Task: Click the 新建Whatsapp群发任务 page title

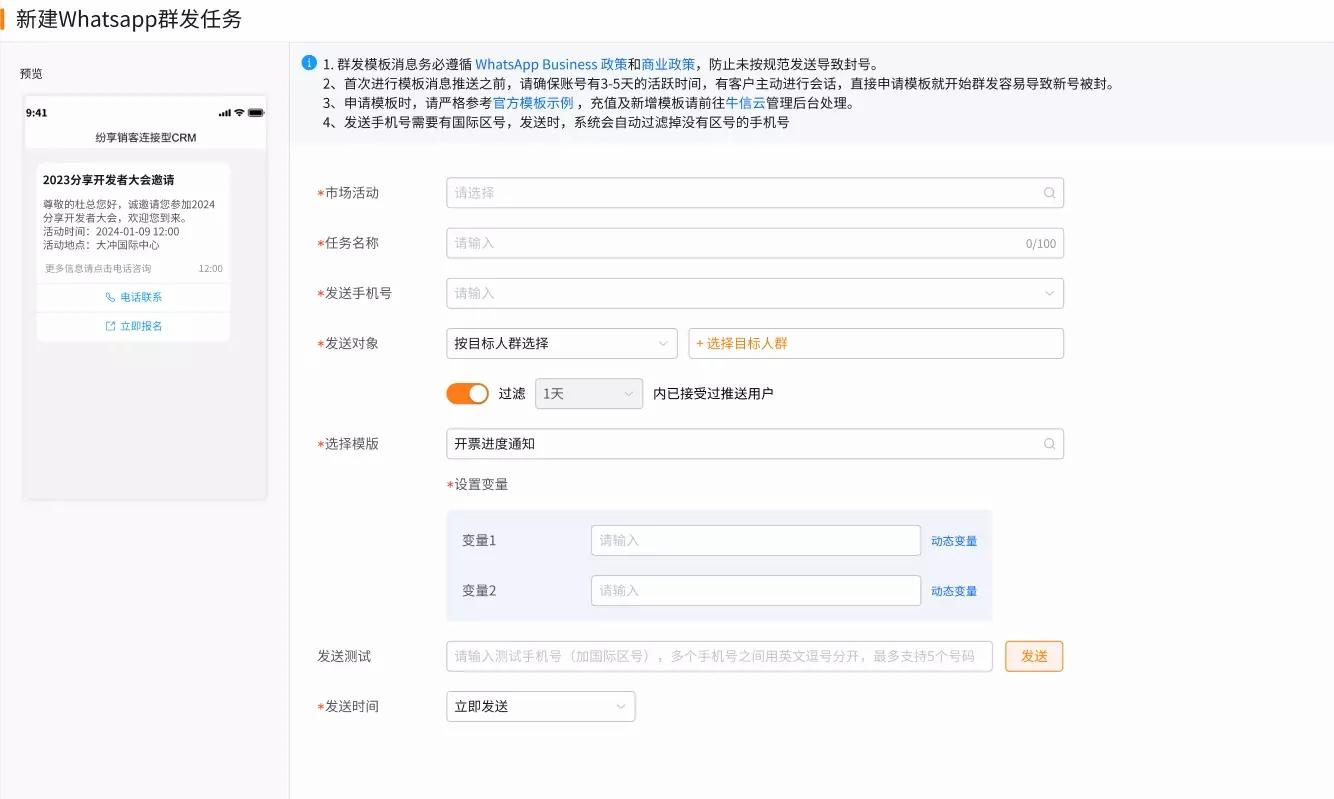Action: click(129, 19)
